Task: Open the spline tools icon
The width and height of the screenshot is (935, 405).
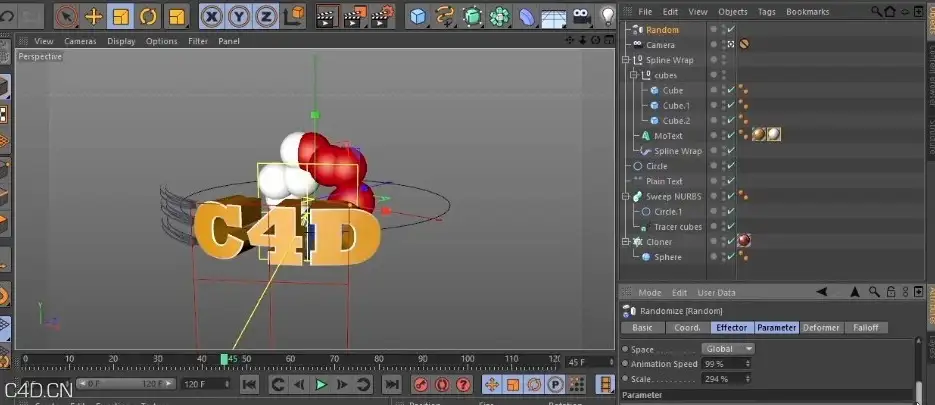Action: point(445,16)
